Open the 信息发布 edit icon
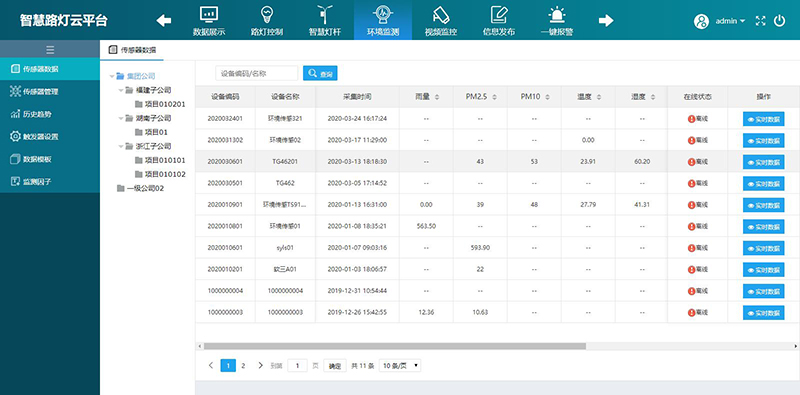The width and height of the screenshot is (800, 395). 498,14
